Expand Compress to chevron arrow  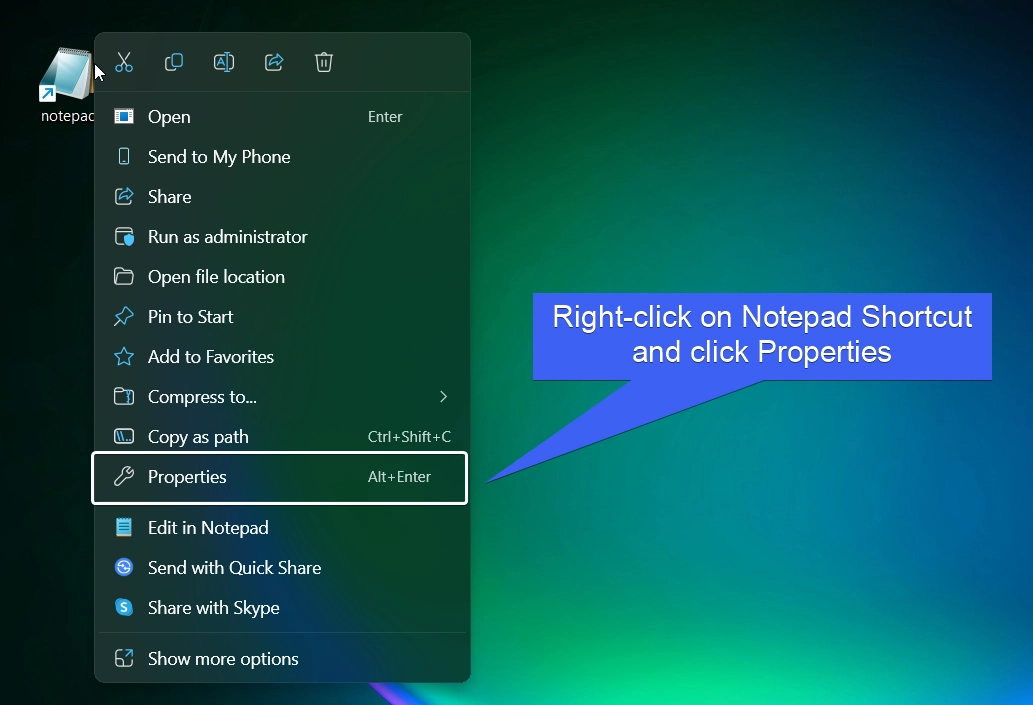(x=443, y=397)
